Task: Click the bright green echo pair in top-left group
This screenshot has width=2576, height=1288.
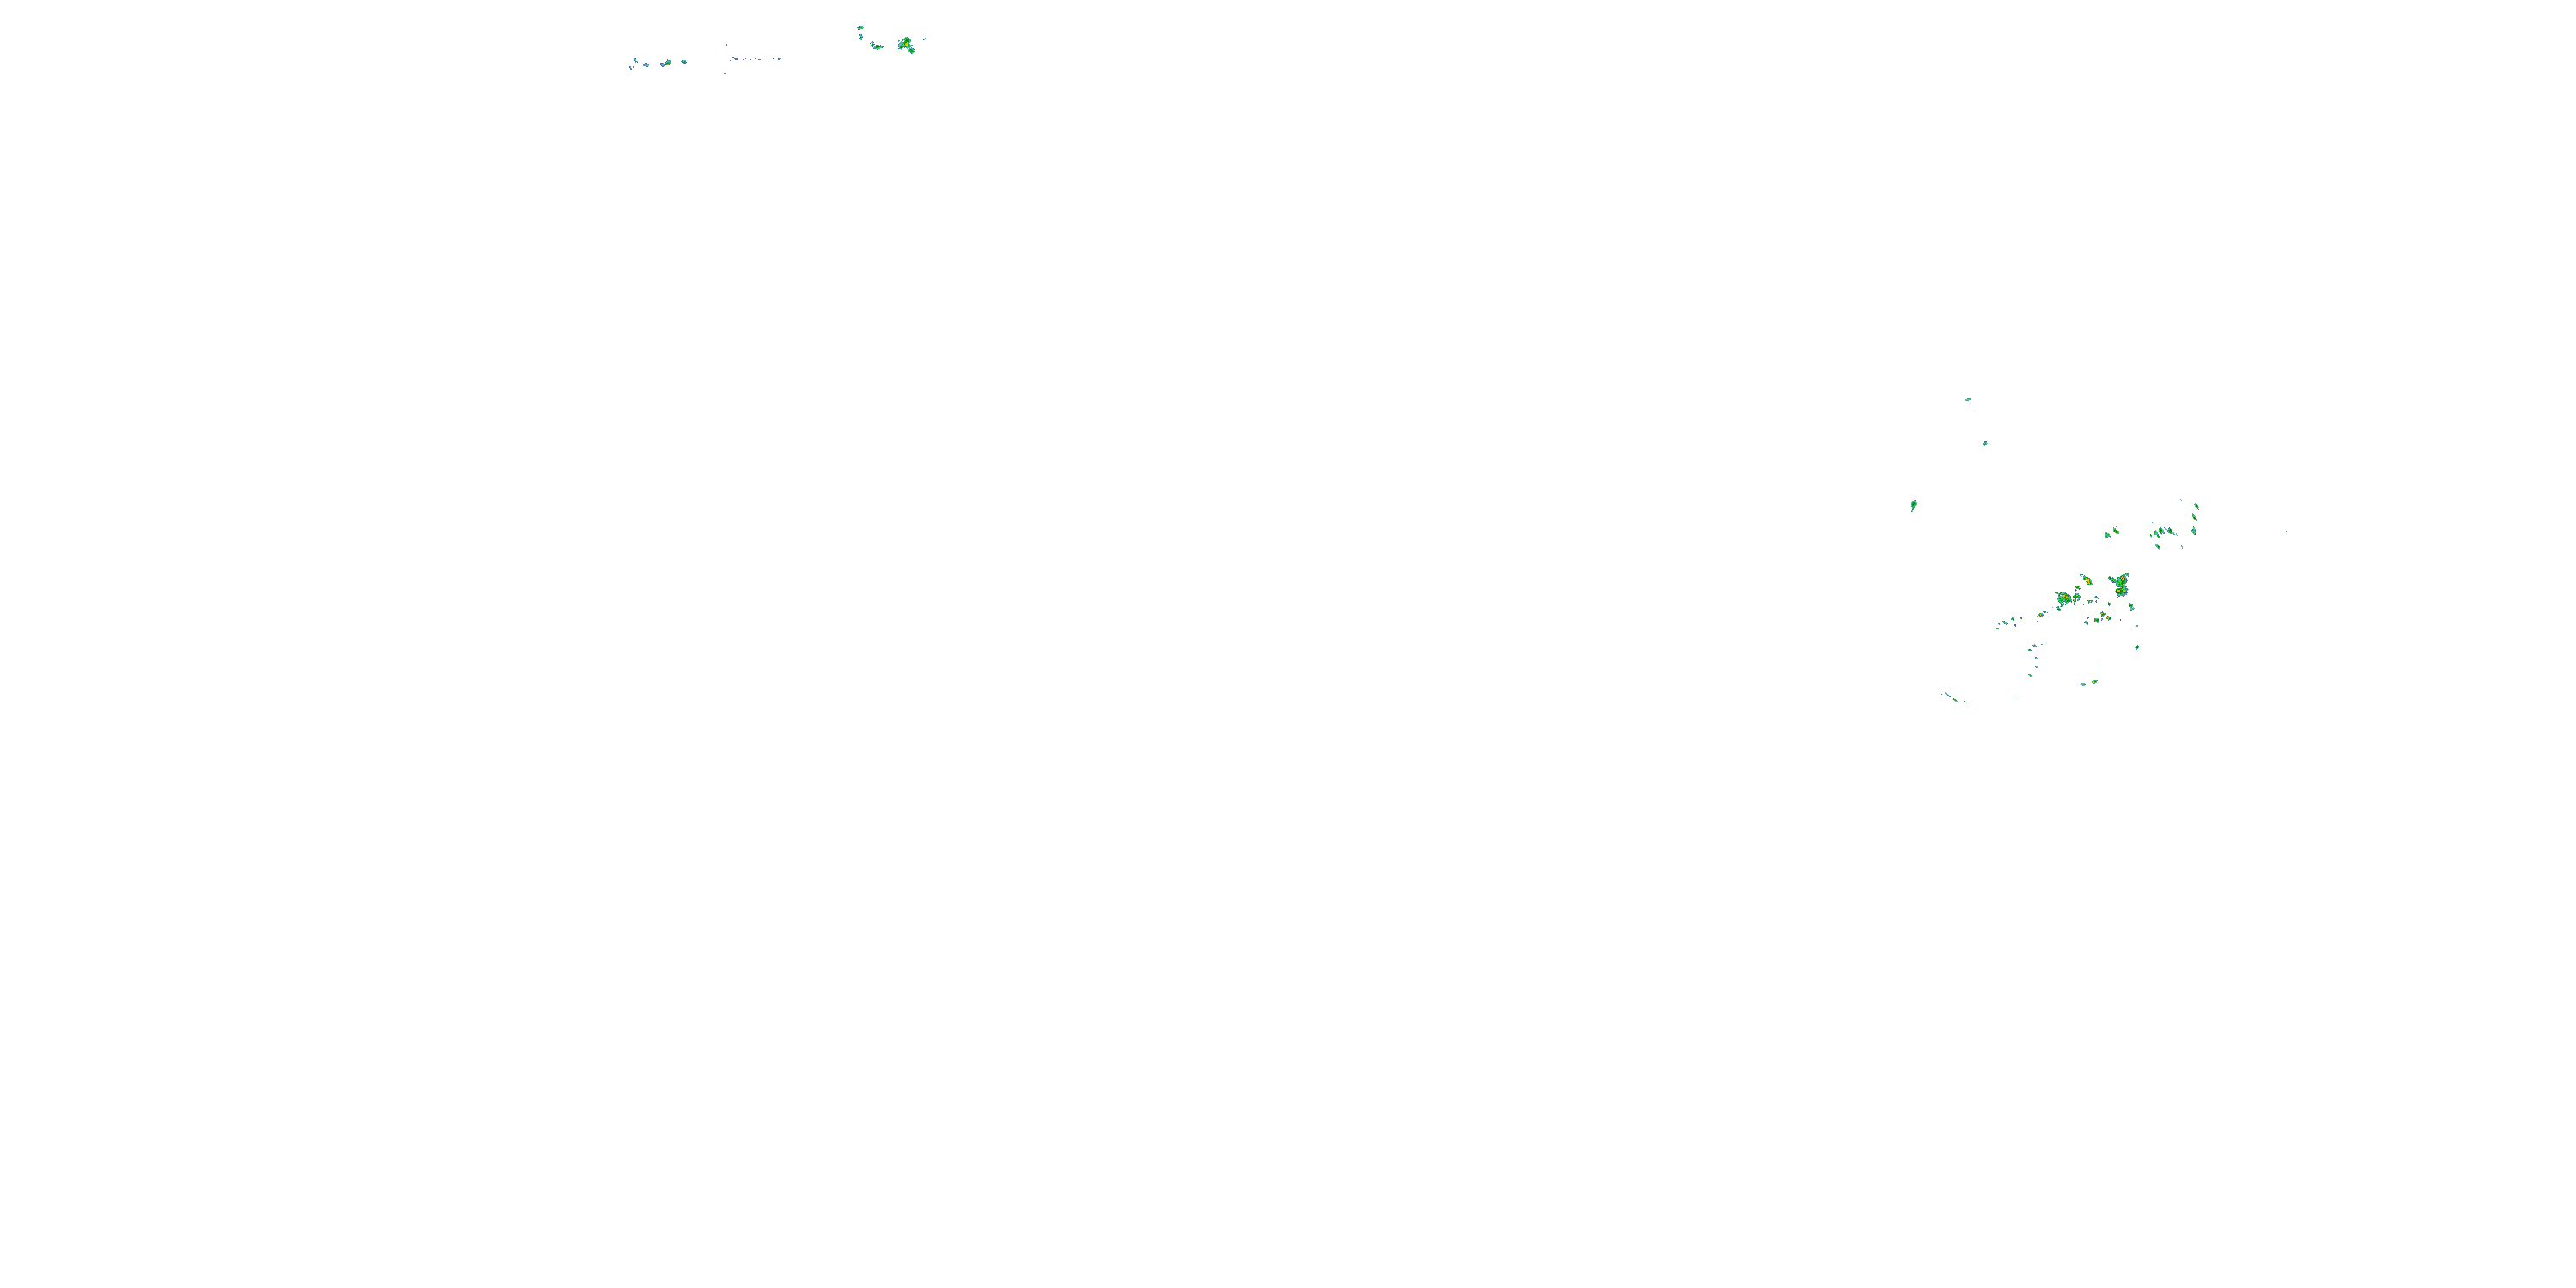Action: point(667,64)
